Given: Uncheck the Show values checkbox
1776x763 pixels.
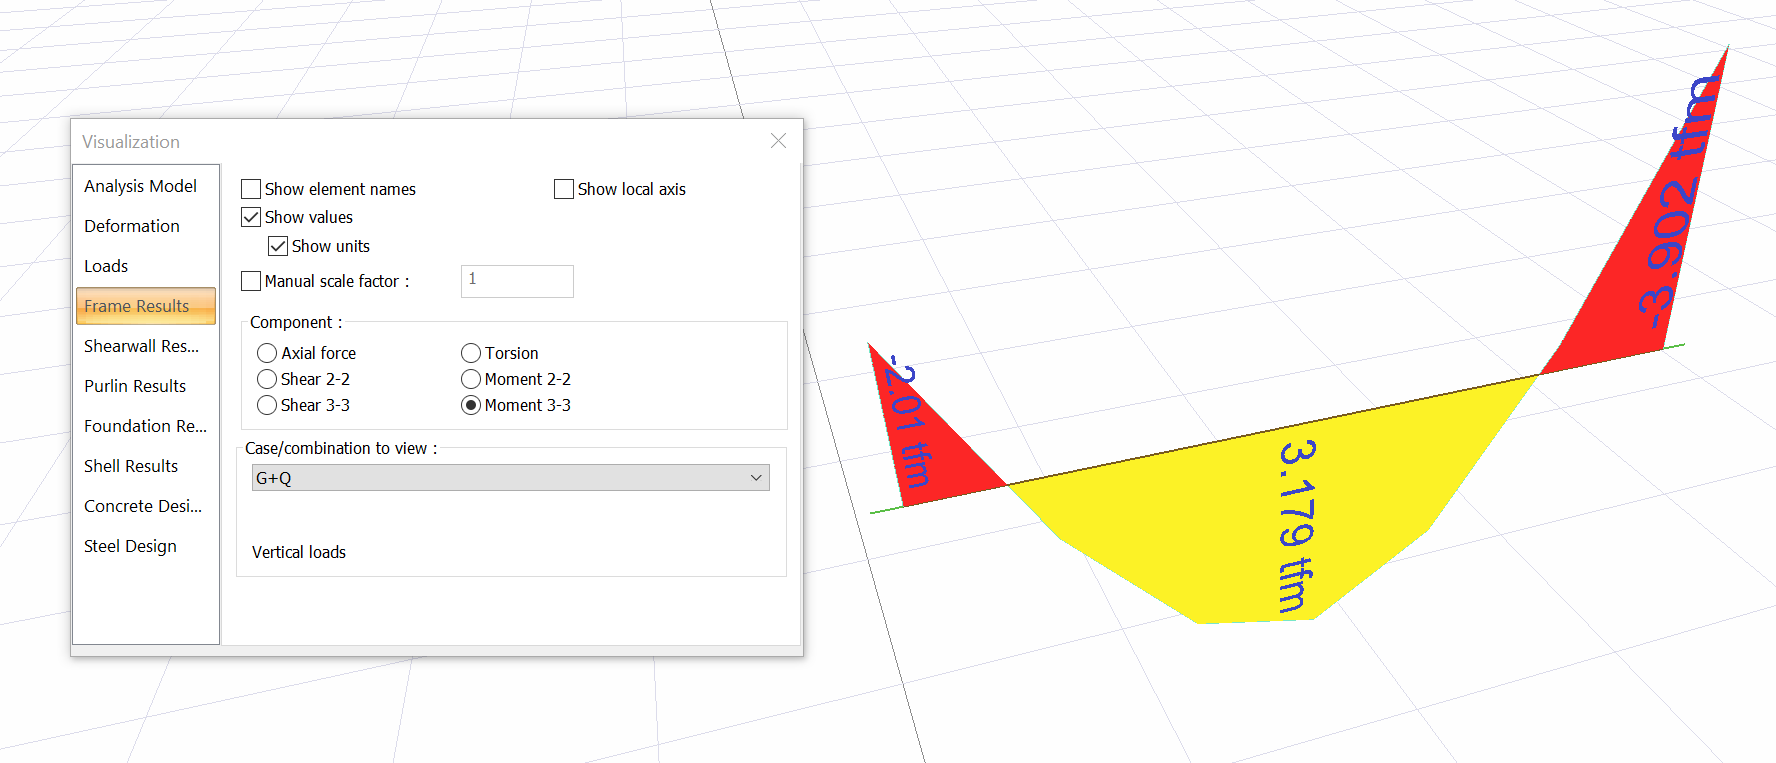Looking at the screenshot, I should (x=251, y=217).
